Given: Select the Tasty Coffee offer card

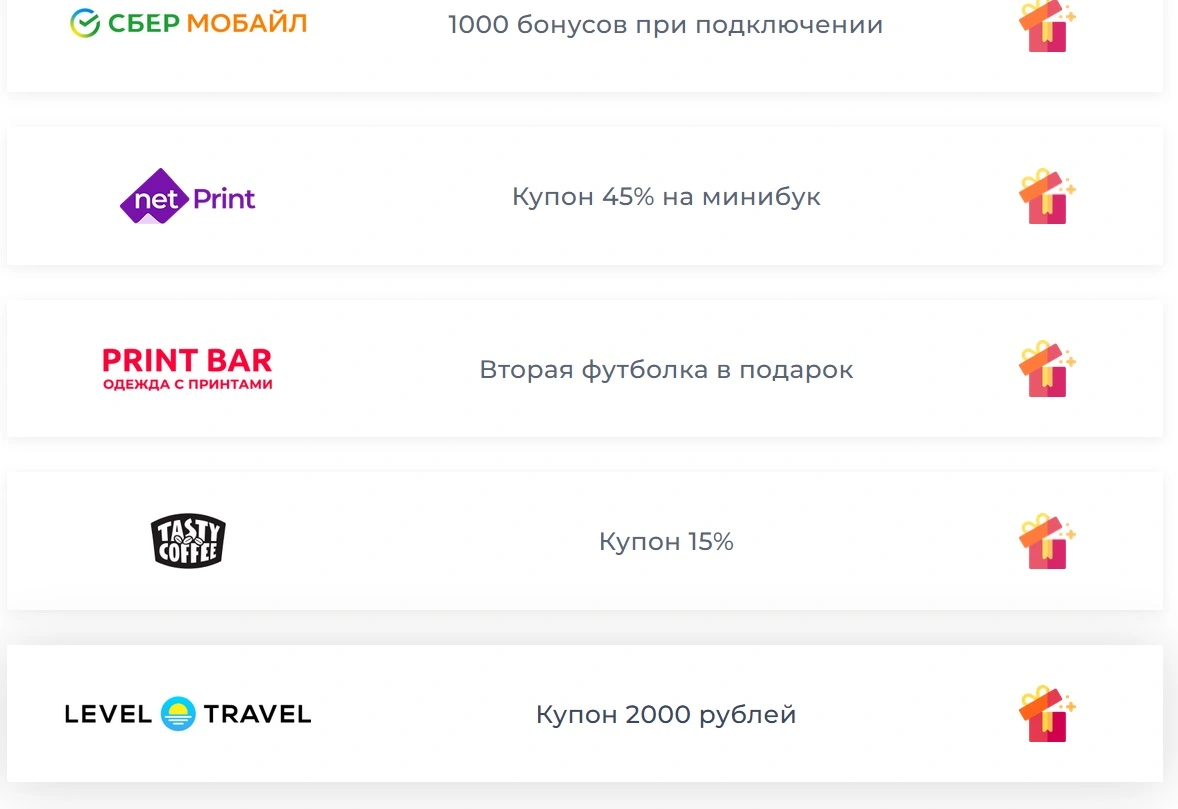Looking at the screenshot, I should point(585,541).
